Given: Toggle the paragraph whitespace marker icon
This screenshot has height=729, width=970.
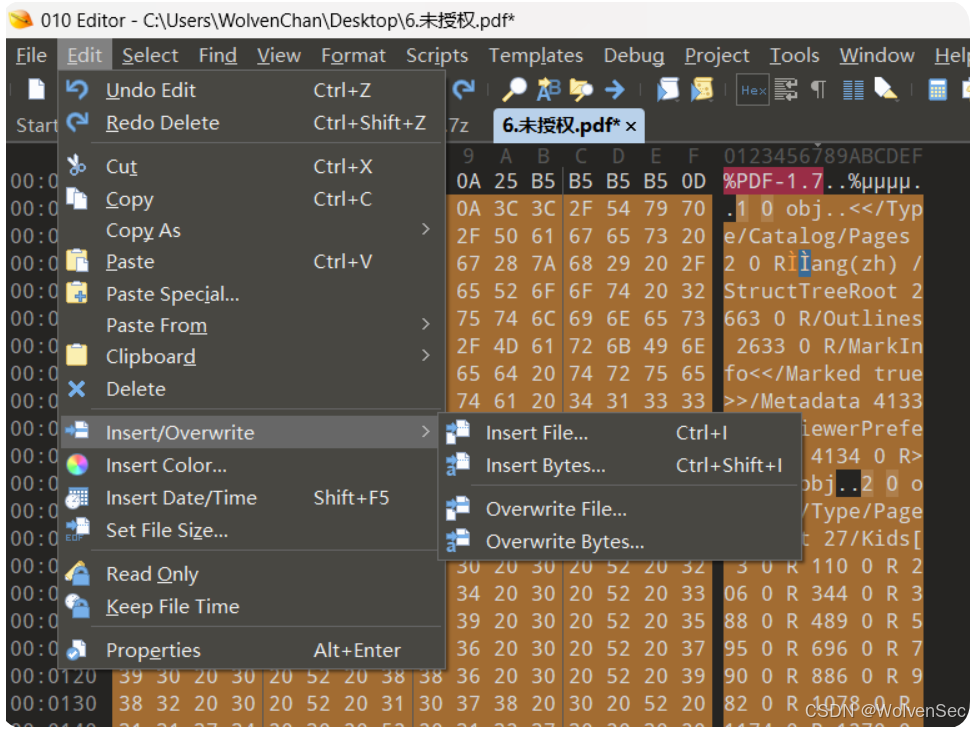Looking at the screenshot, I should coord(818,90).
